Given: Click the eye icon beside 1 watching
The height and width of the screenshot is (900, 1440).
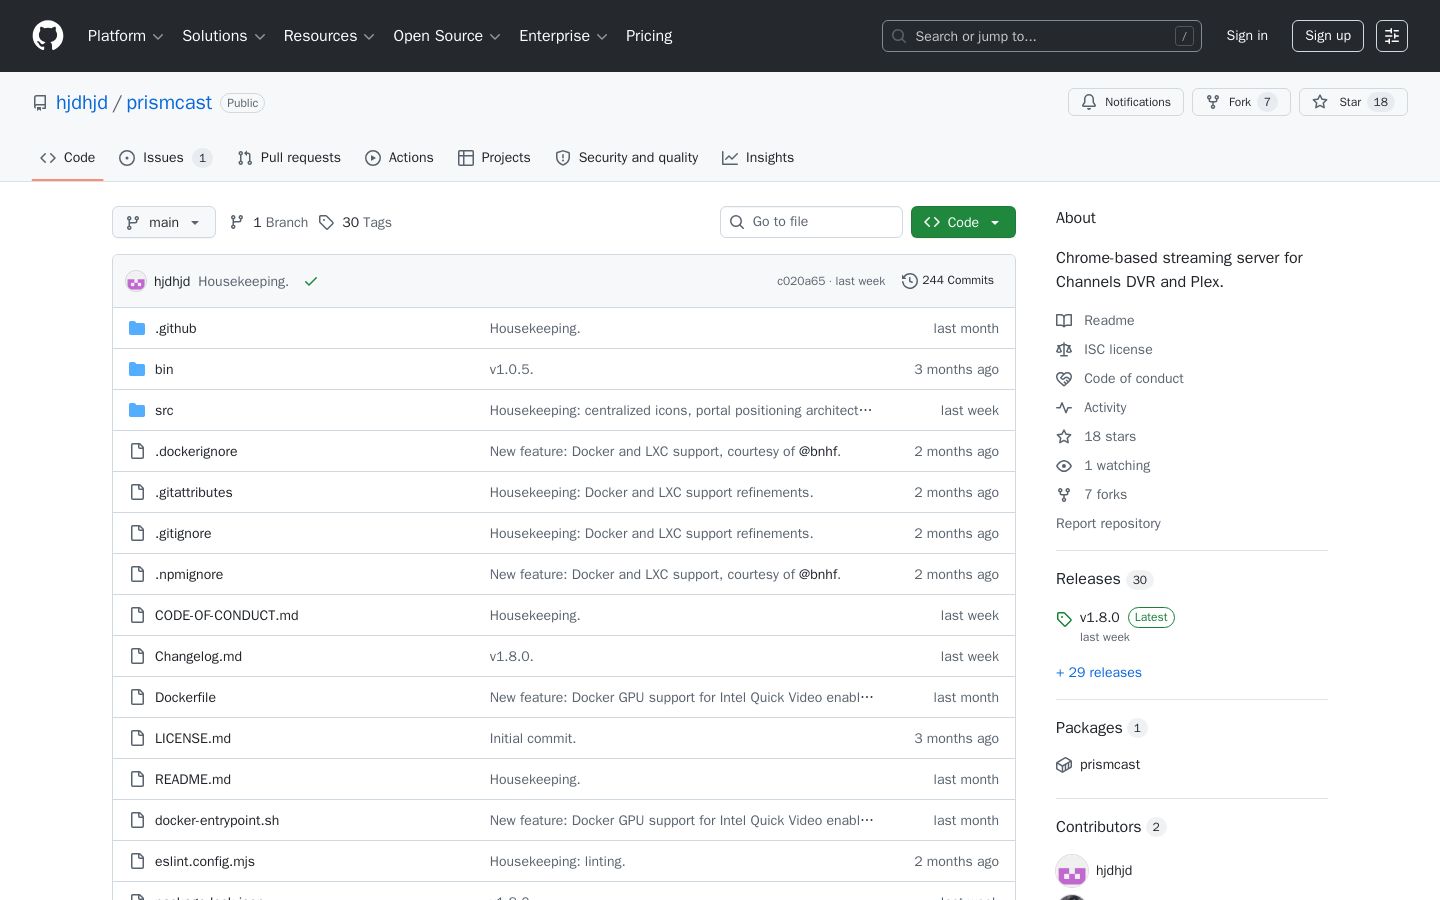Looking at the screenshot, I should [1064, 465].
